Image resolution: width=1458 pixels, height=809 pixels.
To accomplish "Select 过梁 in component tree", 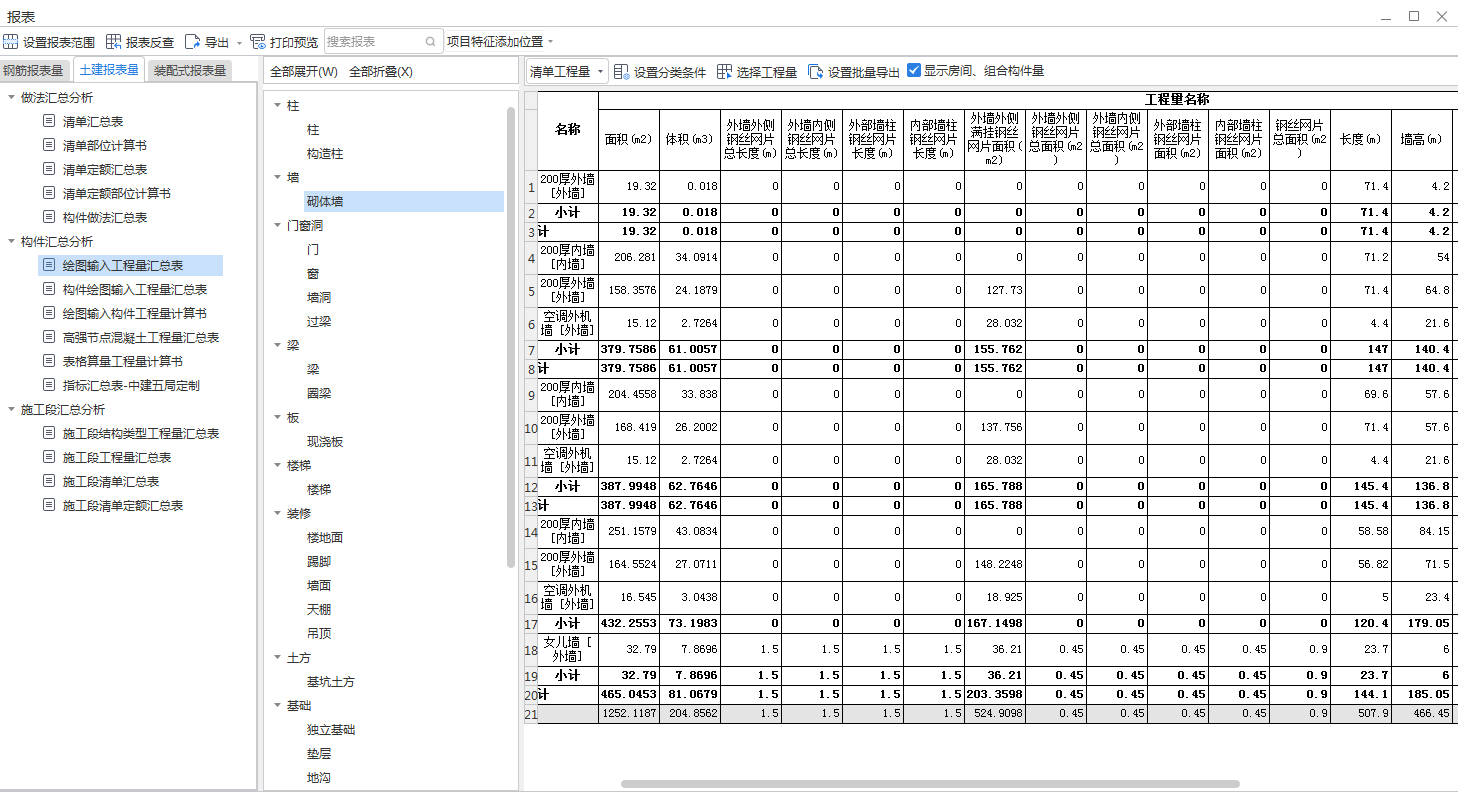I will pyautogui.click(x=319, y=321).
